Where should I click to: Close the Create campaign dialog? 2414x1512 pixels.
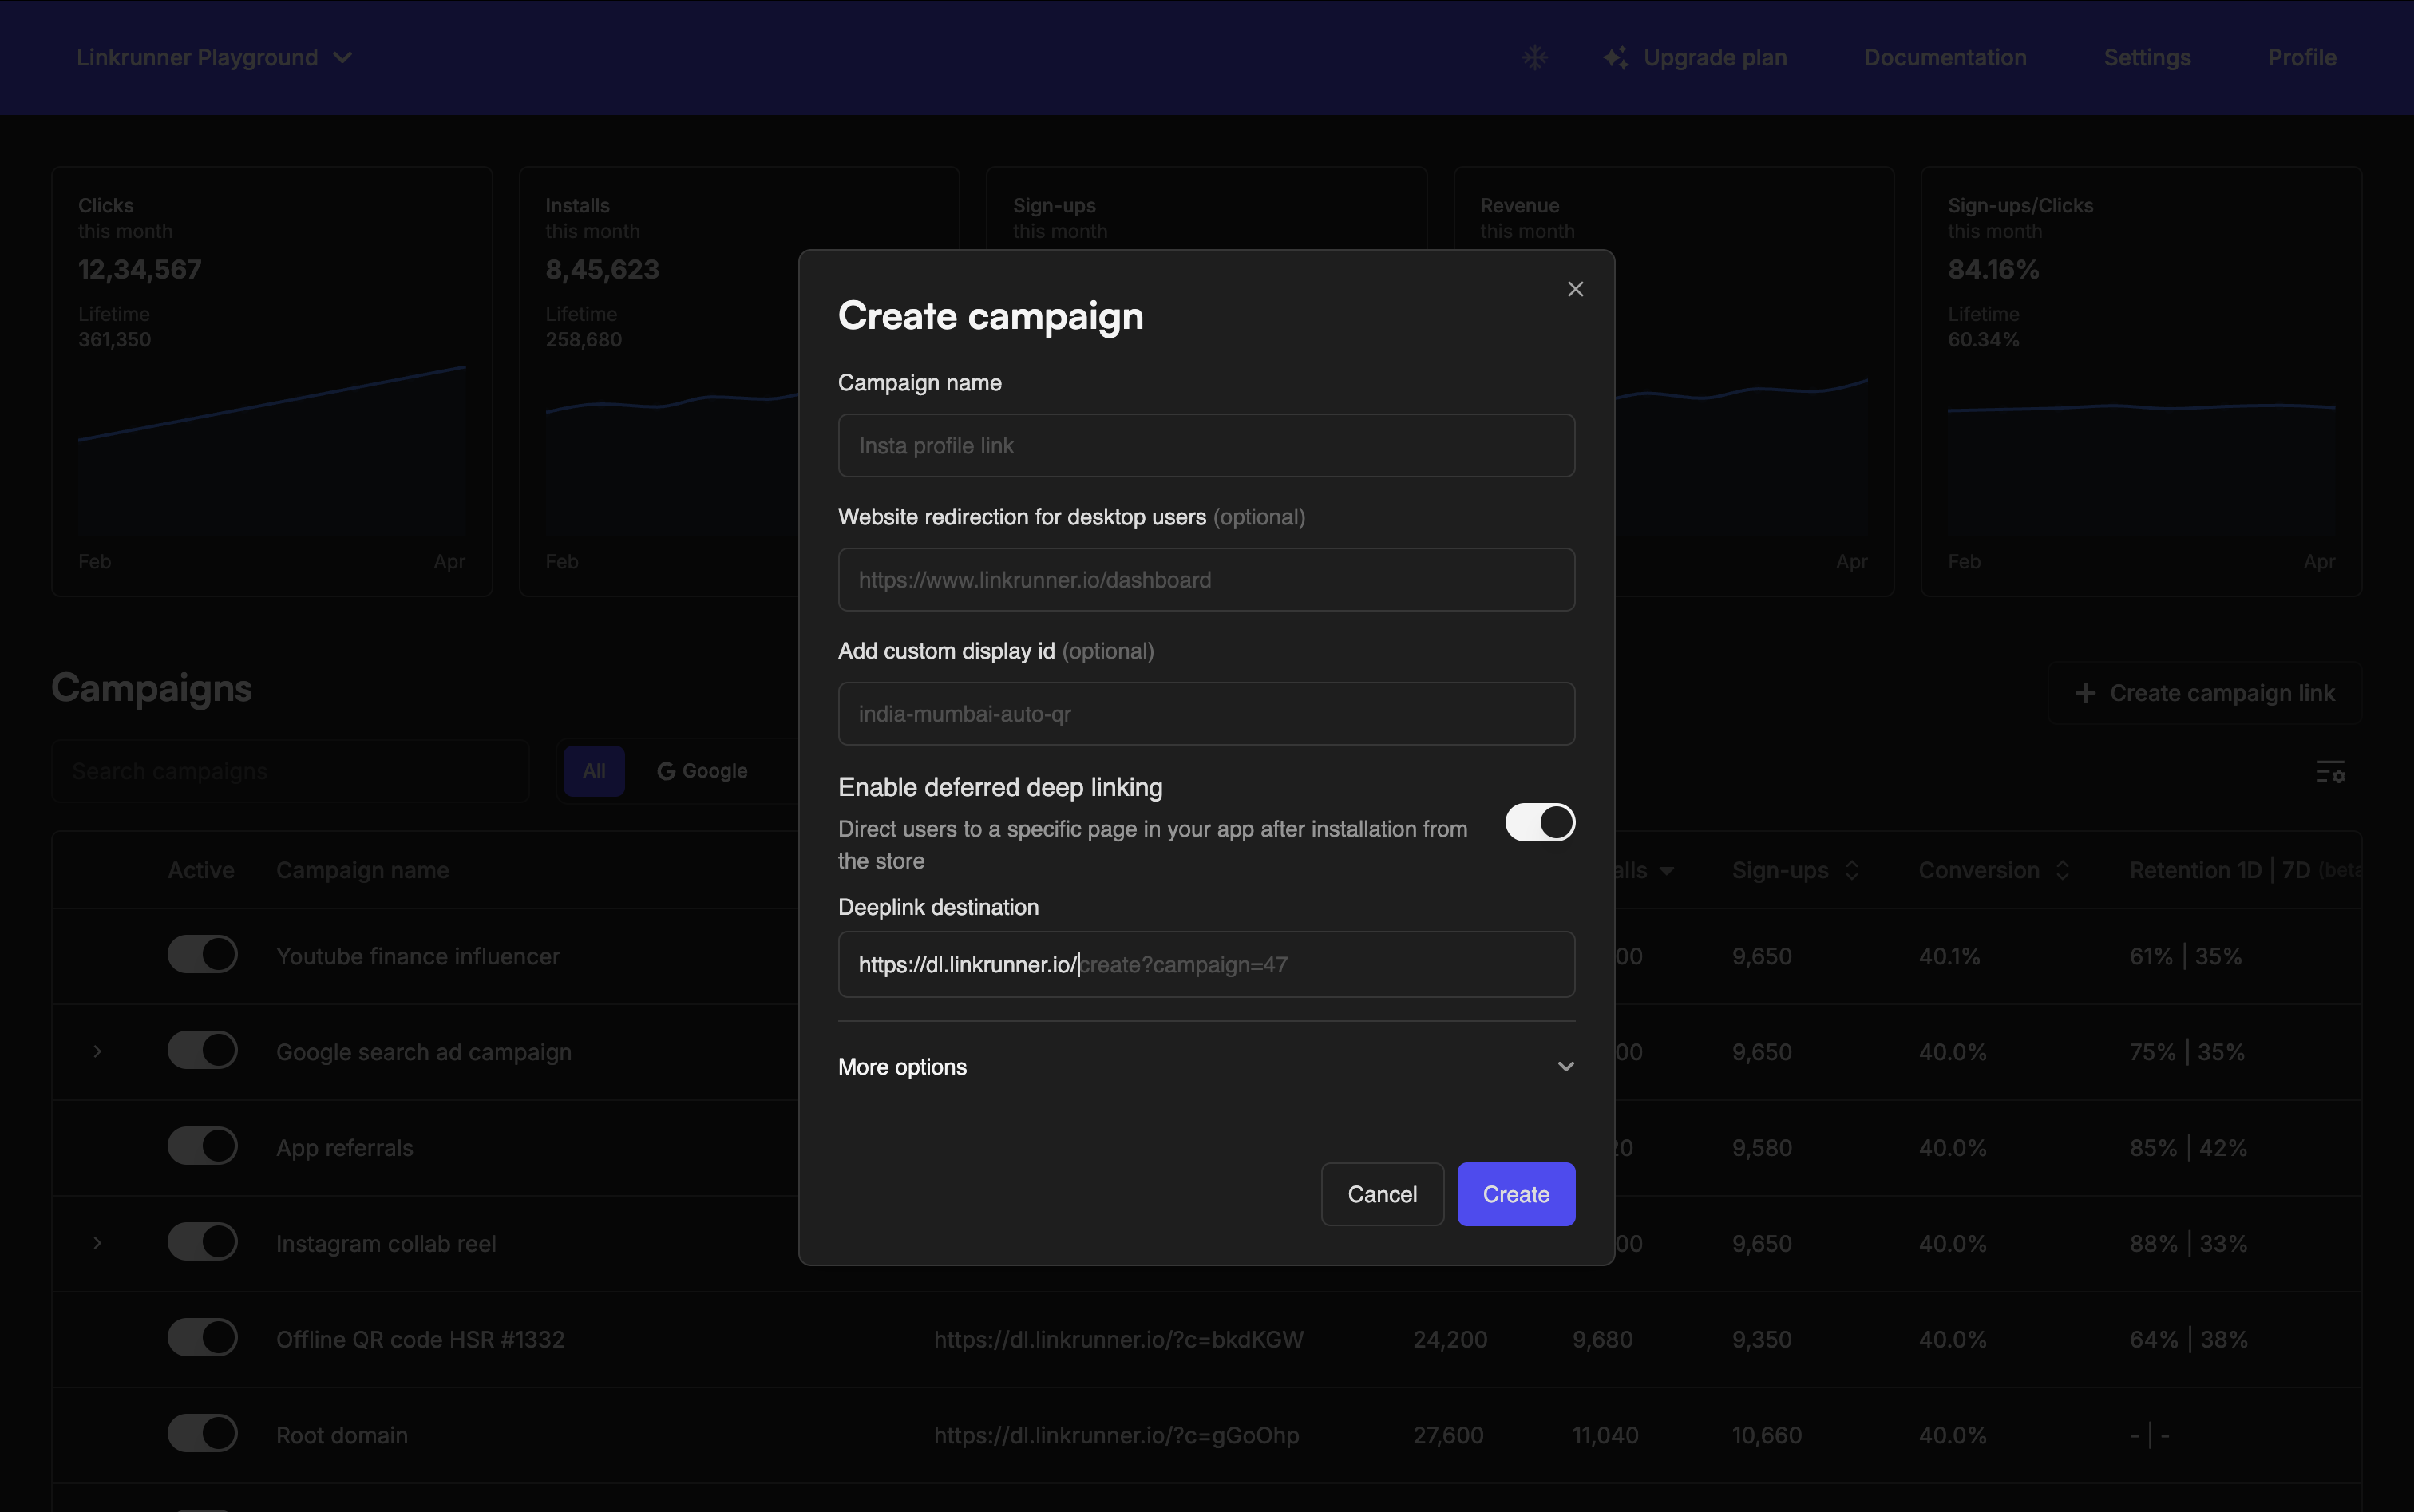click(1575, 288)
